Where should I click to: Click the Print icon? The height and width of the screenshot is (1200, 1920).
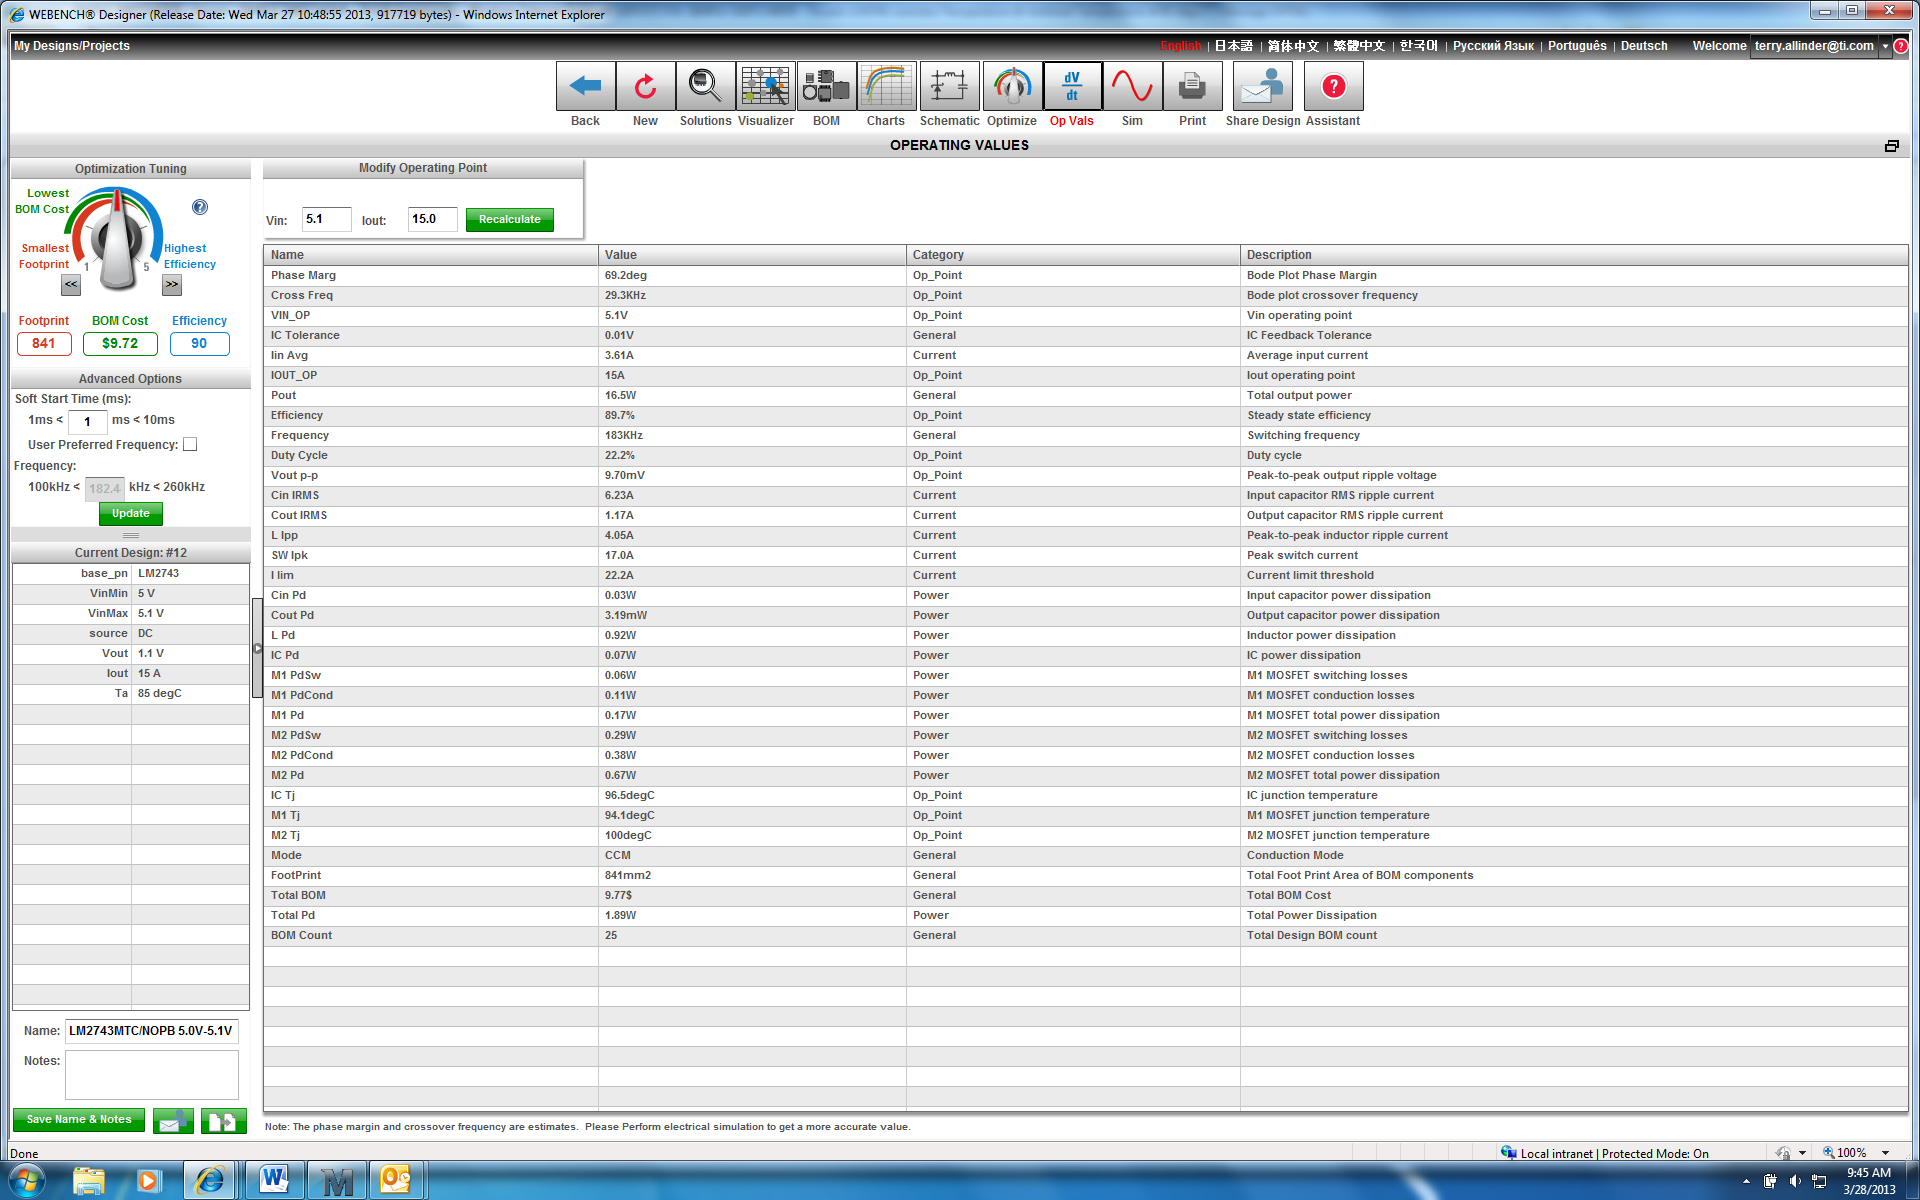point(1192,87)
